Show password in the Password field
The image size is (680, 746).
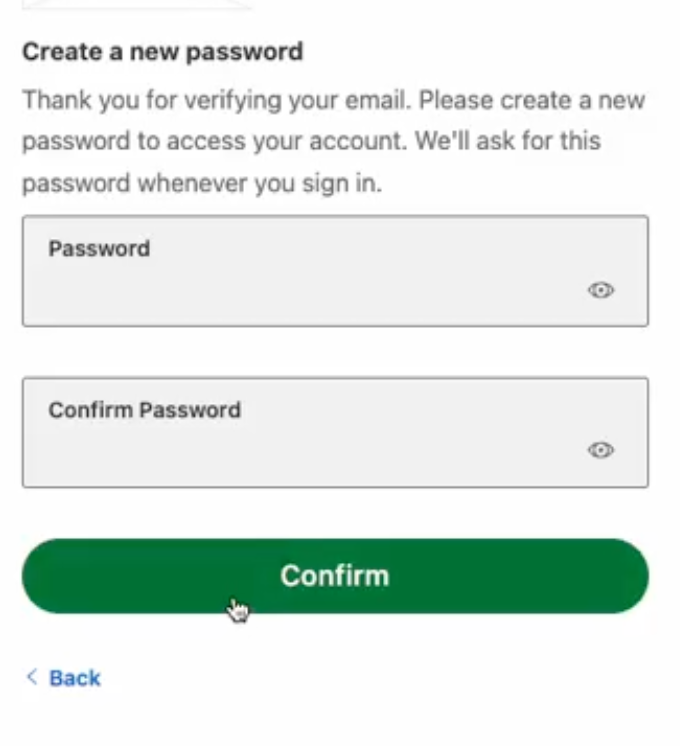(x=600, y=291)
